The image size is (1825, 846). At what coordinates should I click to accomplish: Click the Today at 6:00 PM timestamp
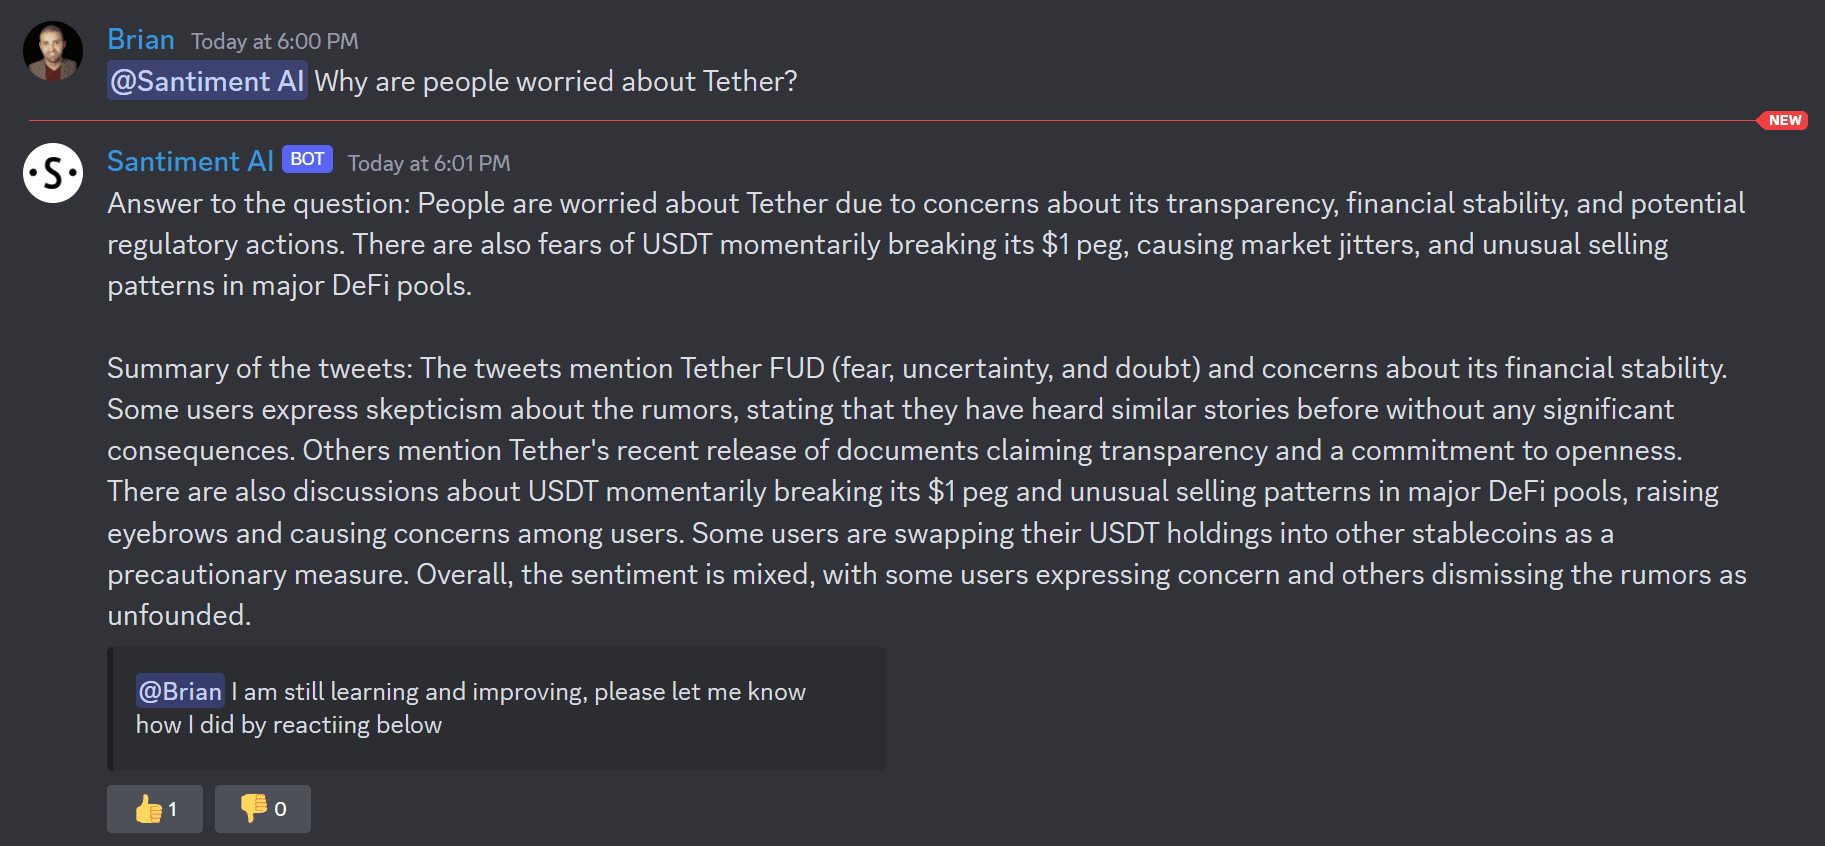click(x=275, y=42)
